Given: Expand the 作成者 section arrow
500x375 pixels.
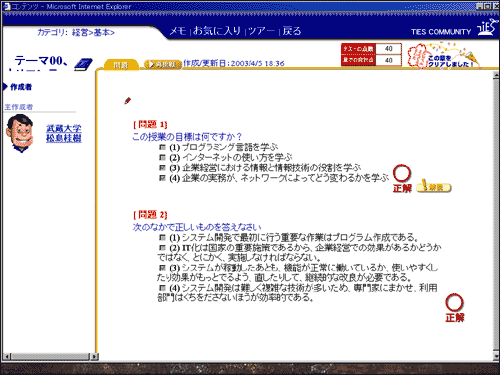Looking at the screenshot, I should click(5, 87).
